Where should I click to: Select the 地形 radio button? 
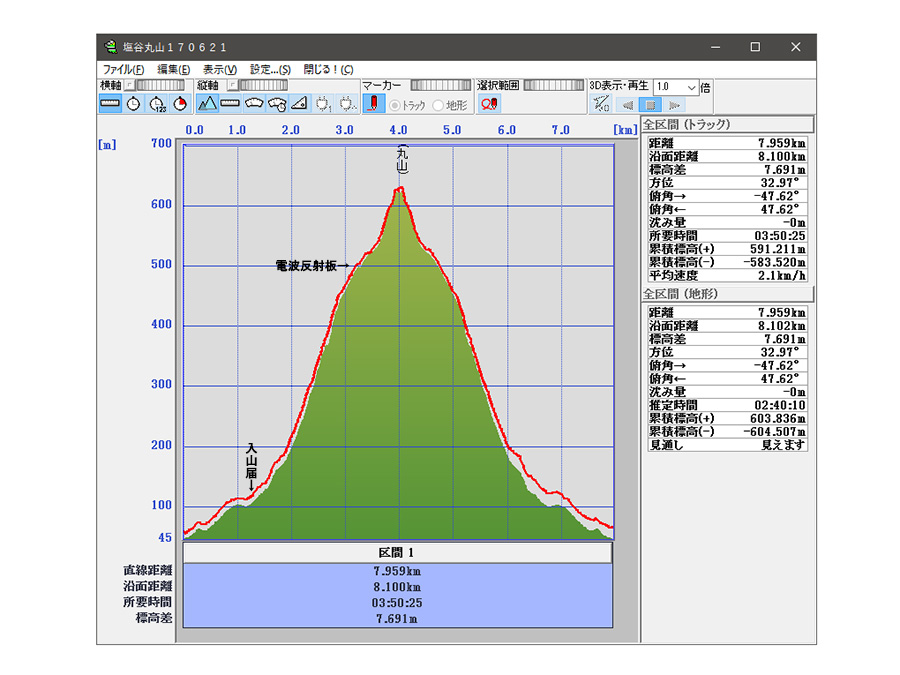point(438,105)
